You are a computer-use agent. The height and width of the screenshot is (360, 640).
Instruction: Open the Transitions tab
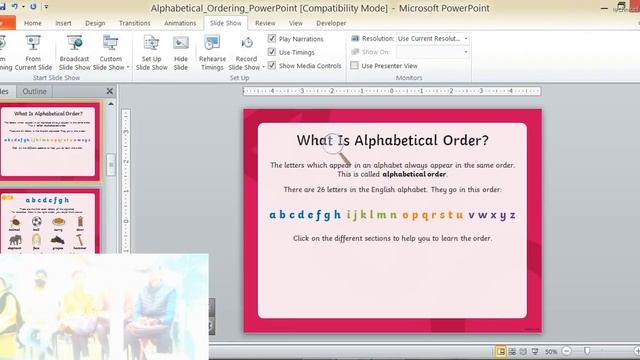click(x=135, y=23)
